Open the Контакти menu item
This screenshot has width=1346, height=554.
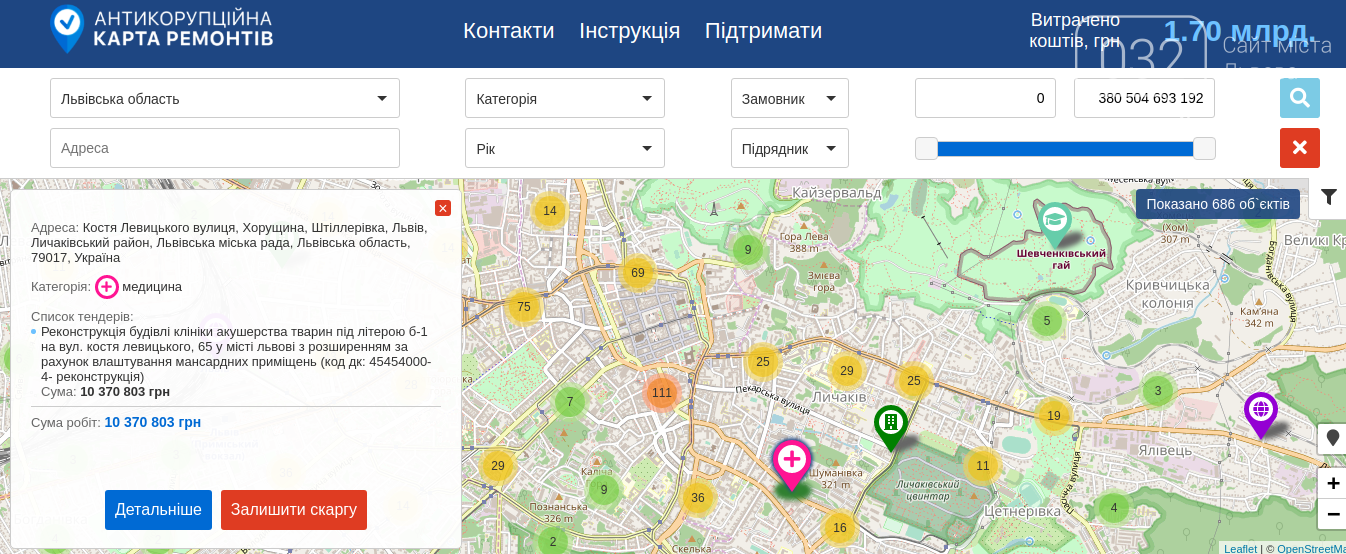pos(508,31)
